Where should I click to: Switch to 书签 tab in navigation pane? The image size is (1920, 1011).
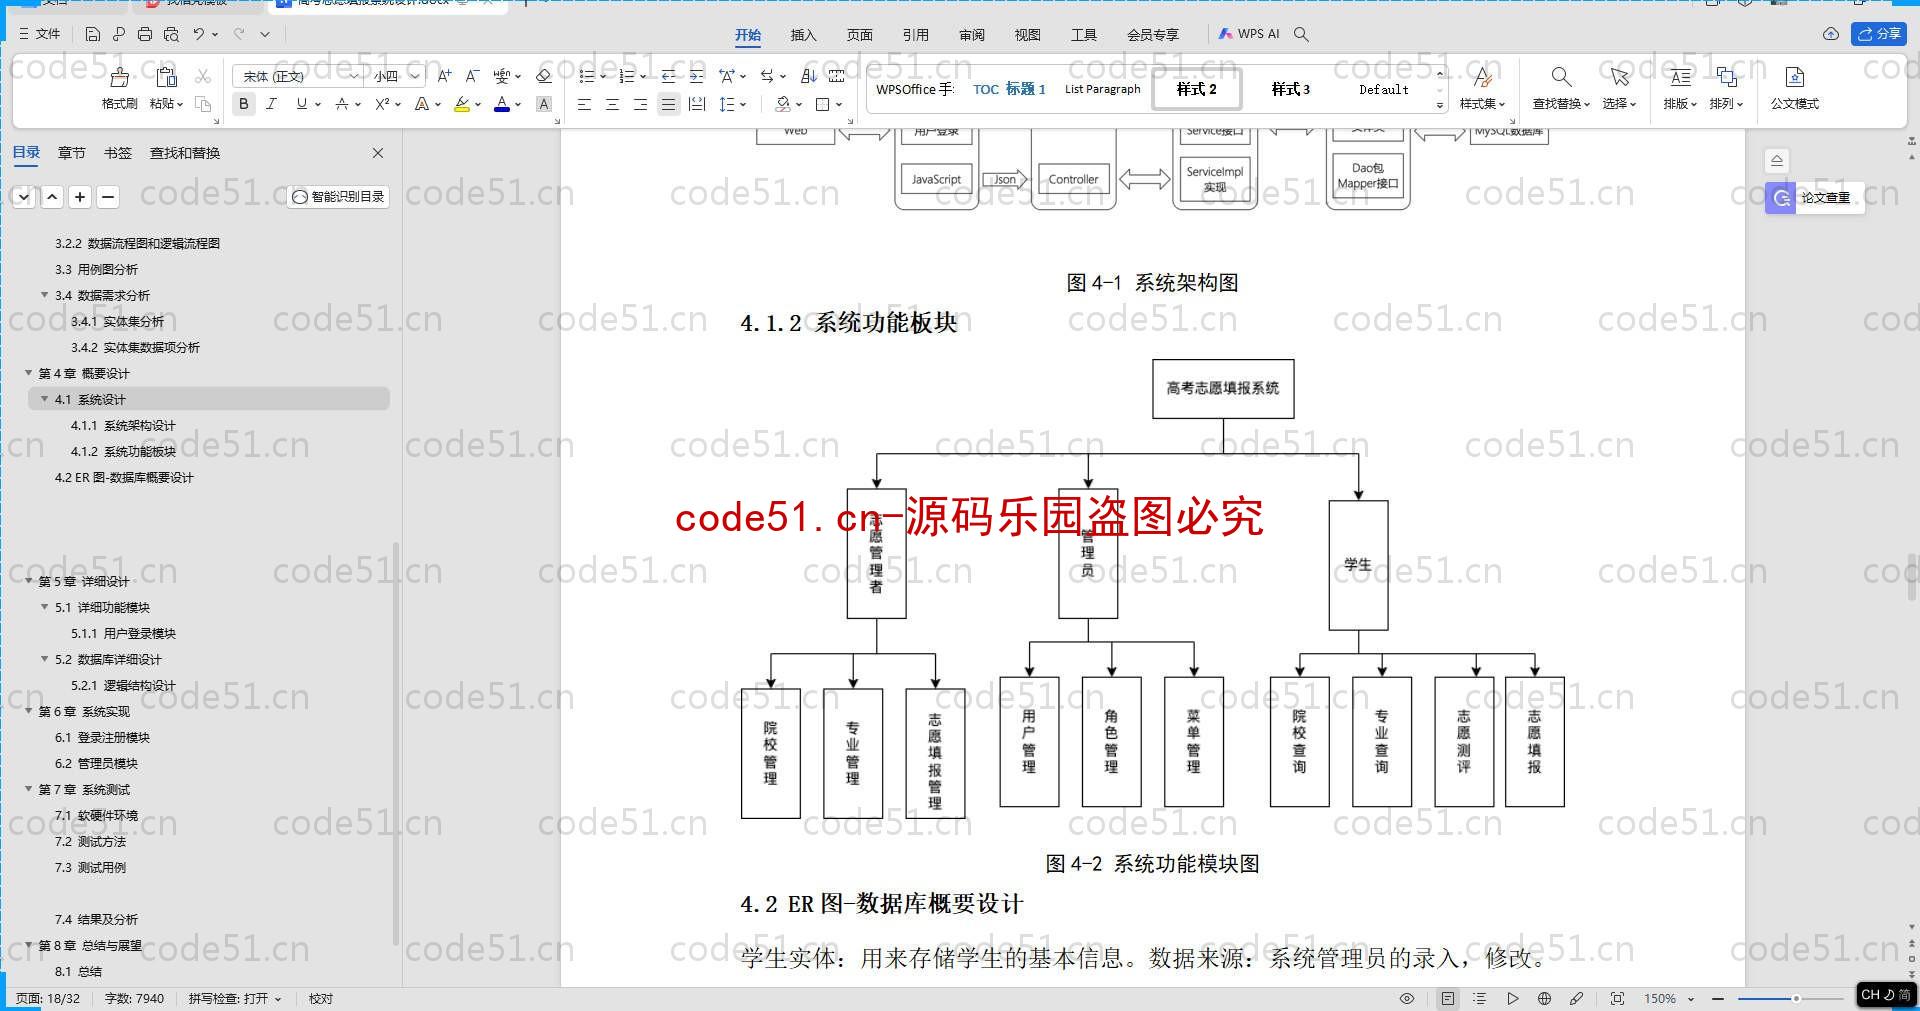click(x=118, y=153)
